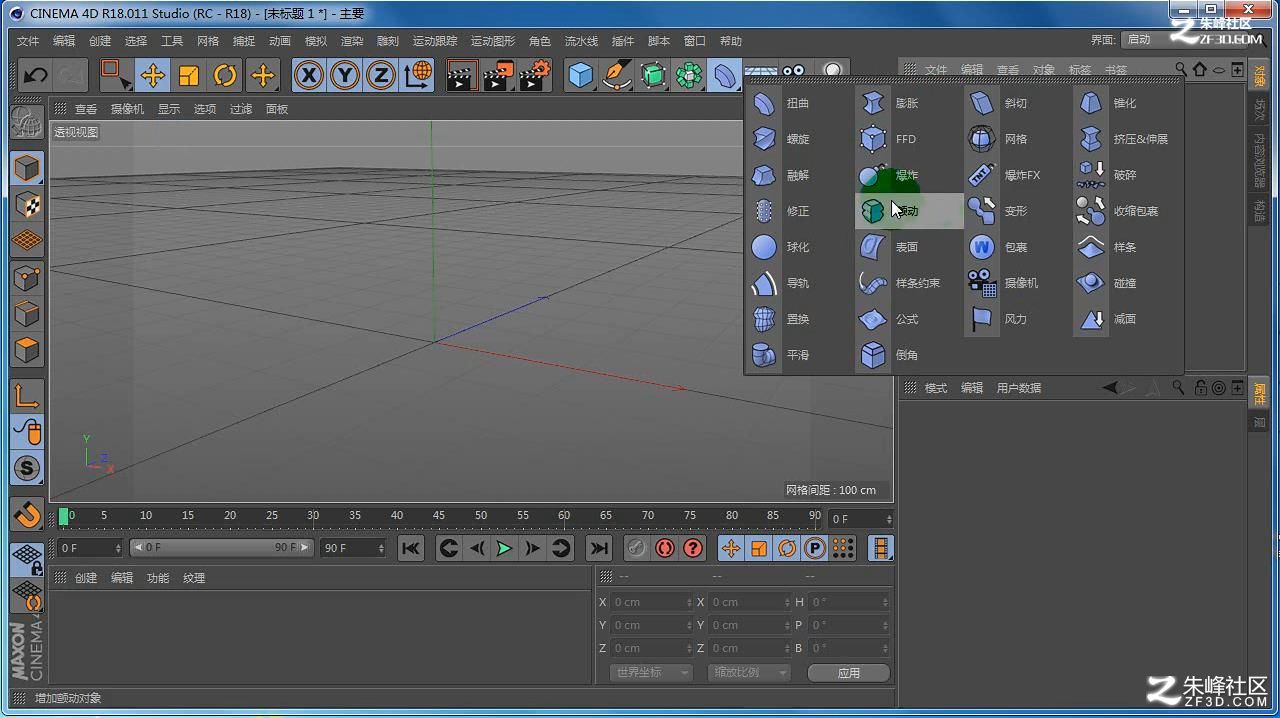The width and height of the screenshot is (1280, 718).
Task: Add the 挤压&伸展 deformer
Action: click(1124, 139)
